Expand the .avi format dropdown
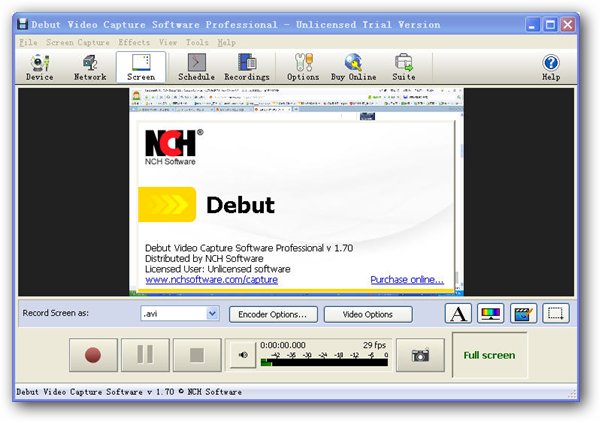The height and width of the screenshot is (422, 600). 212,314
